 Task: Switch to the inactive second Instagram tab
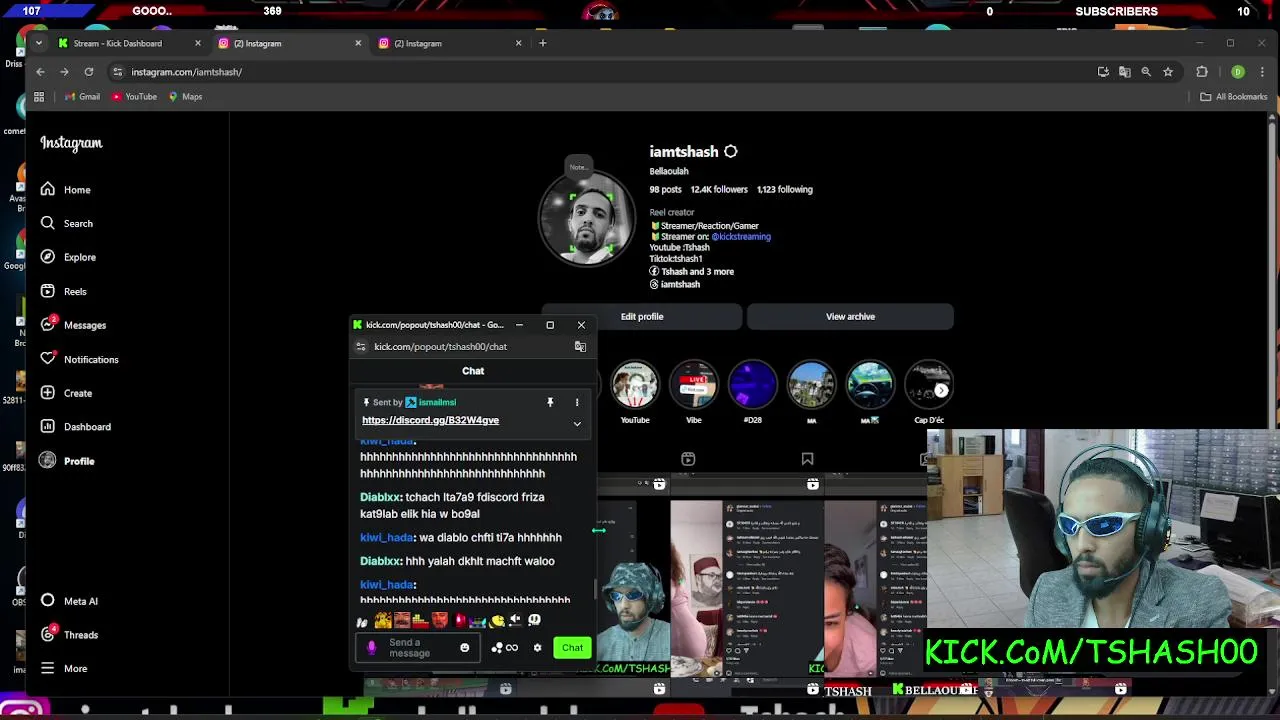[x=450, y=43]
